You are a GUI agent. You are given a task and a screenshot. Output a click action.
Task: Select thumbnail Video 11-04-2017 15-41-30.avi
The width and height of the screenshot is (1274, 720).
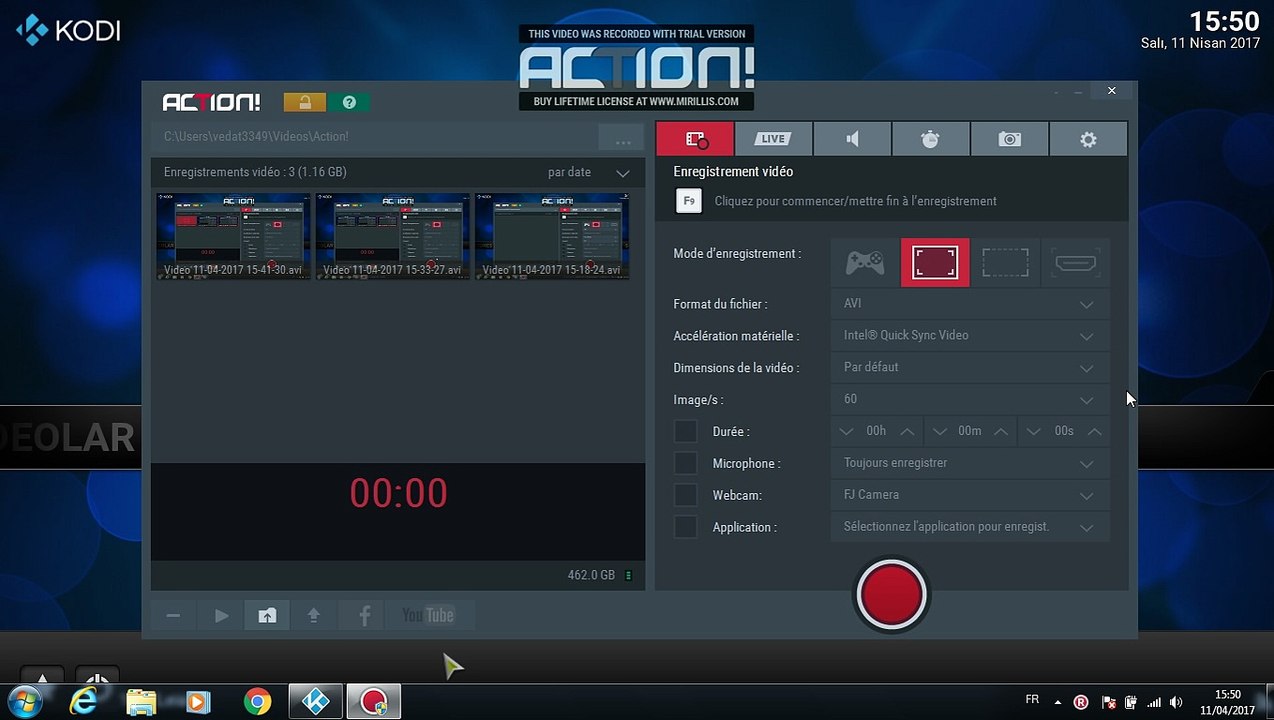tap(233, 236)
